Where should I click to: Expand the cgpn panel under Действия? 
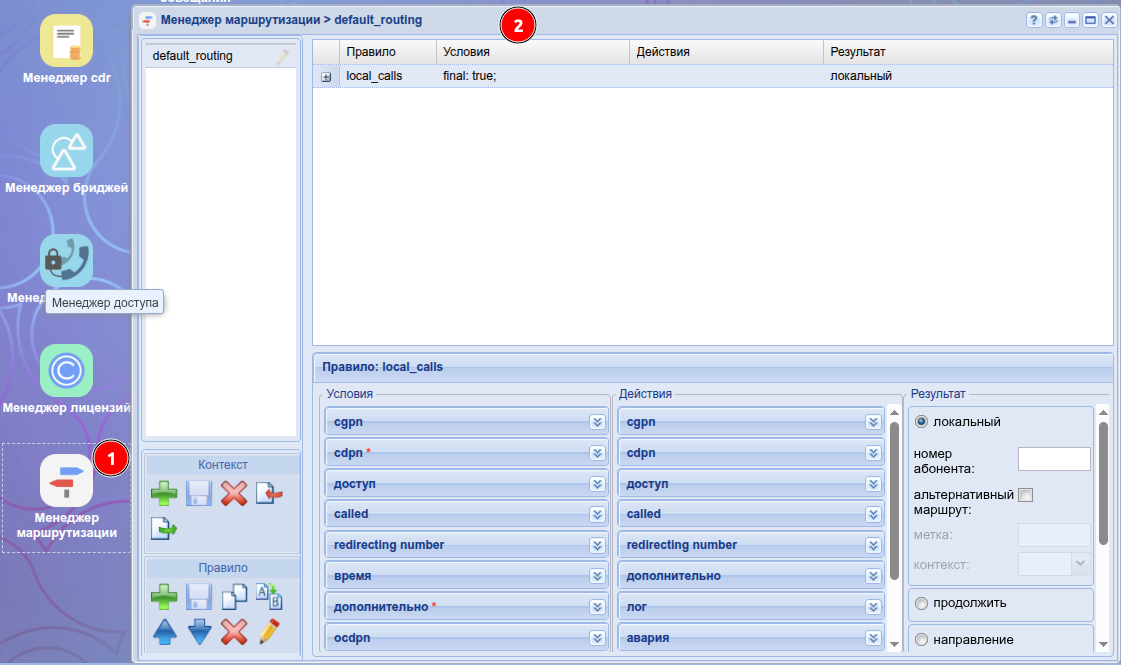873,422
